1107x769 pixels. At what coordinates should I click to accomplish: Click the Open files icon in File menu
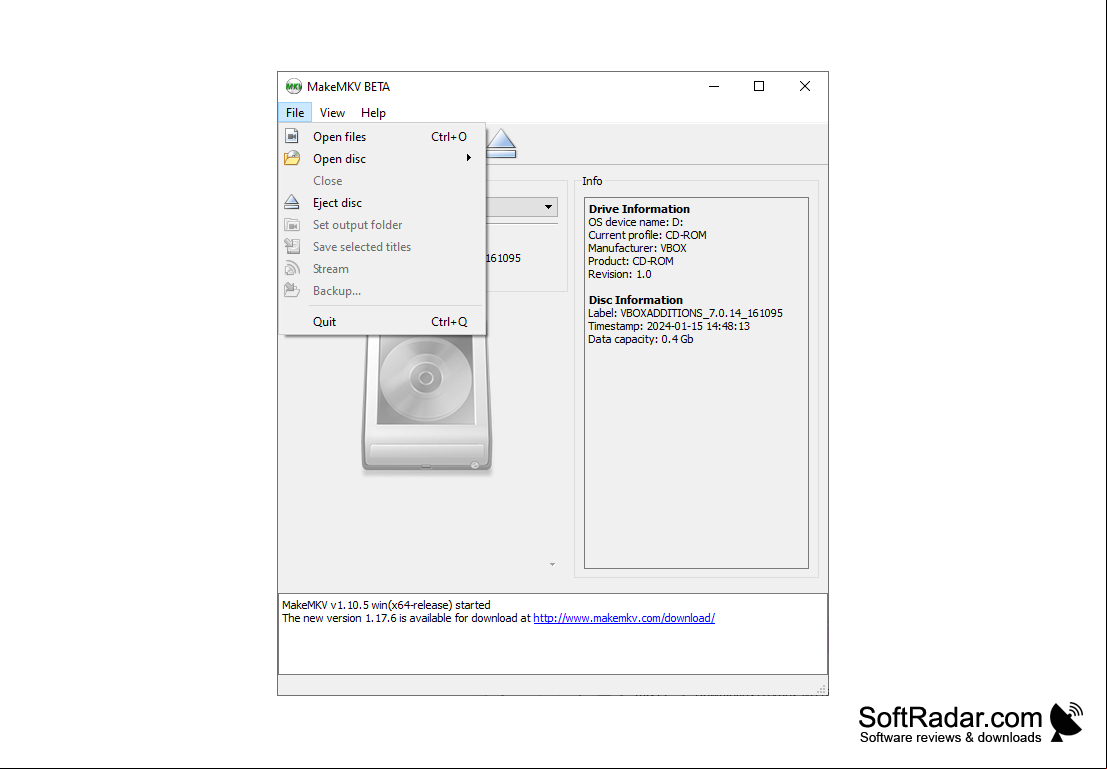pos(292,136)
